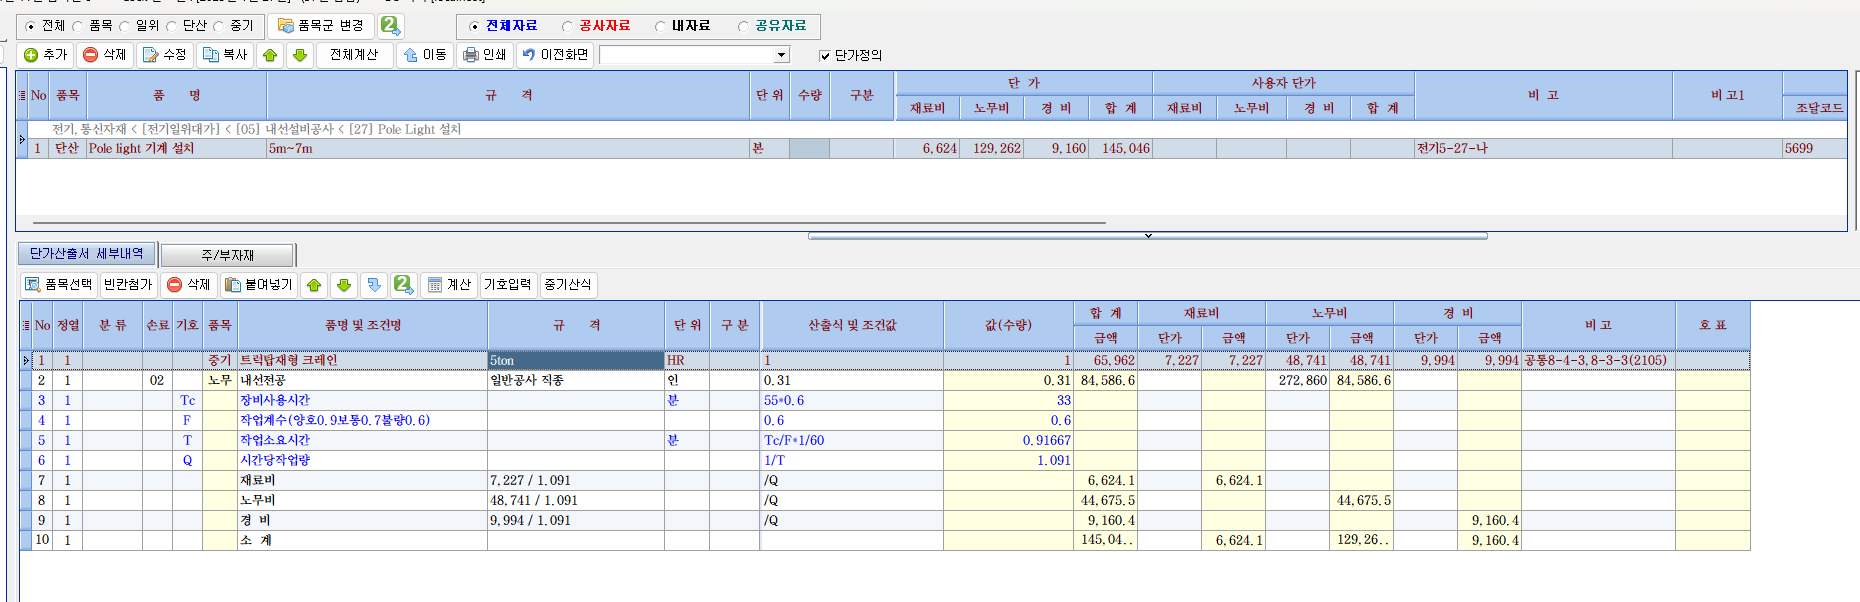Image resolution: width=1860 pixels, height=602 pixels.
Task: Select the 공사자료 radio option
Action: pyautogui.click(x=568, y=26)
